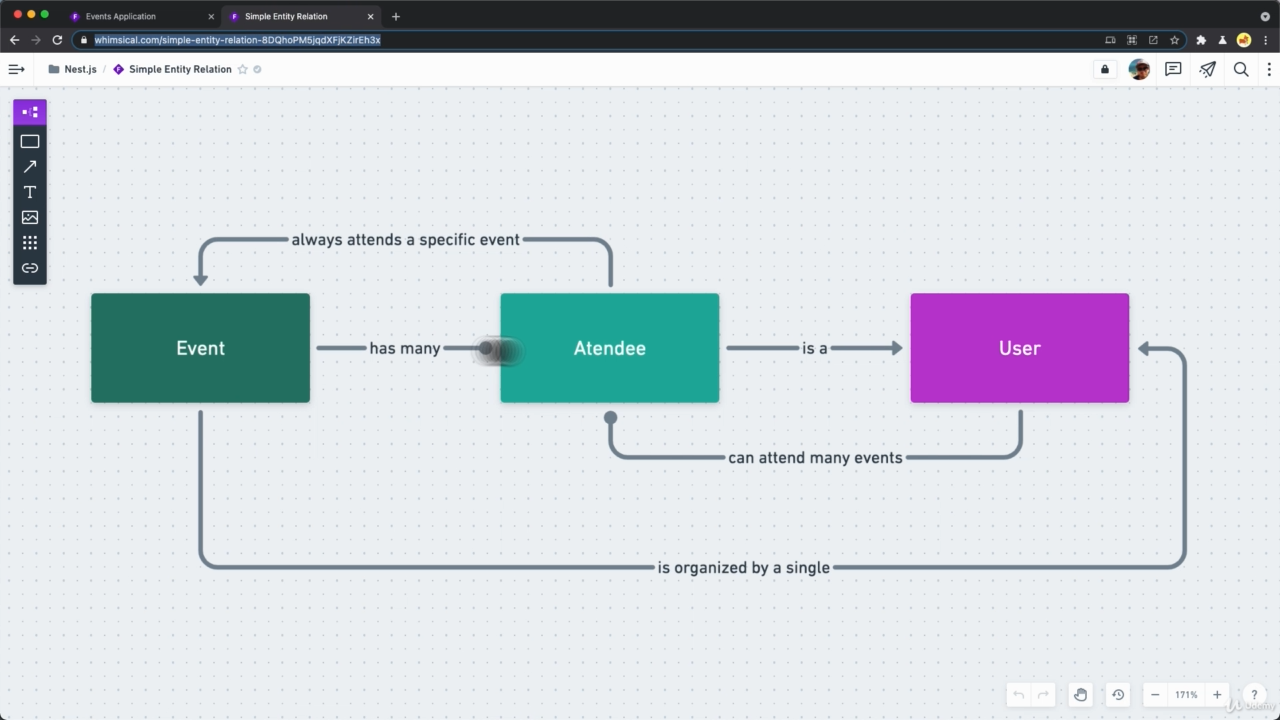Select the Text tool
1280x720 pixels.
(30, 192)
